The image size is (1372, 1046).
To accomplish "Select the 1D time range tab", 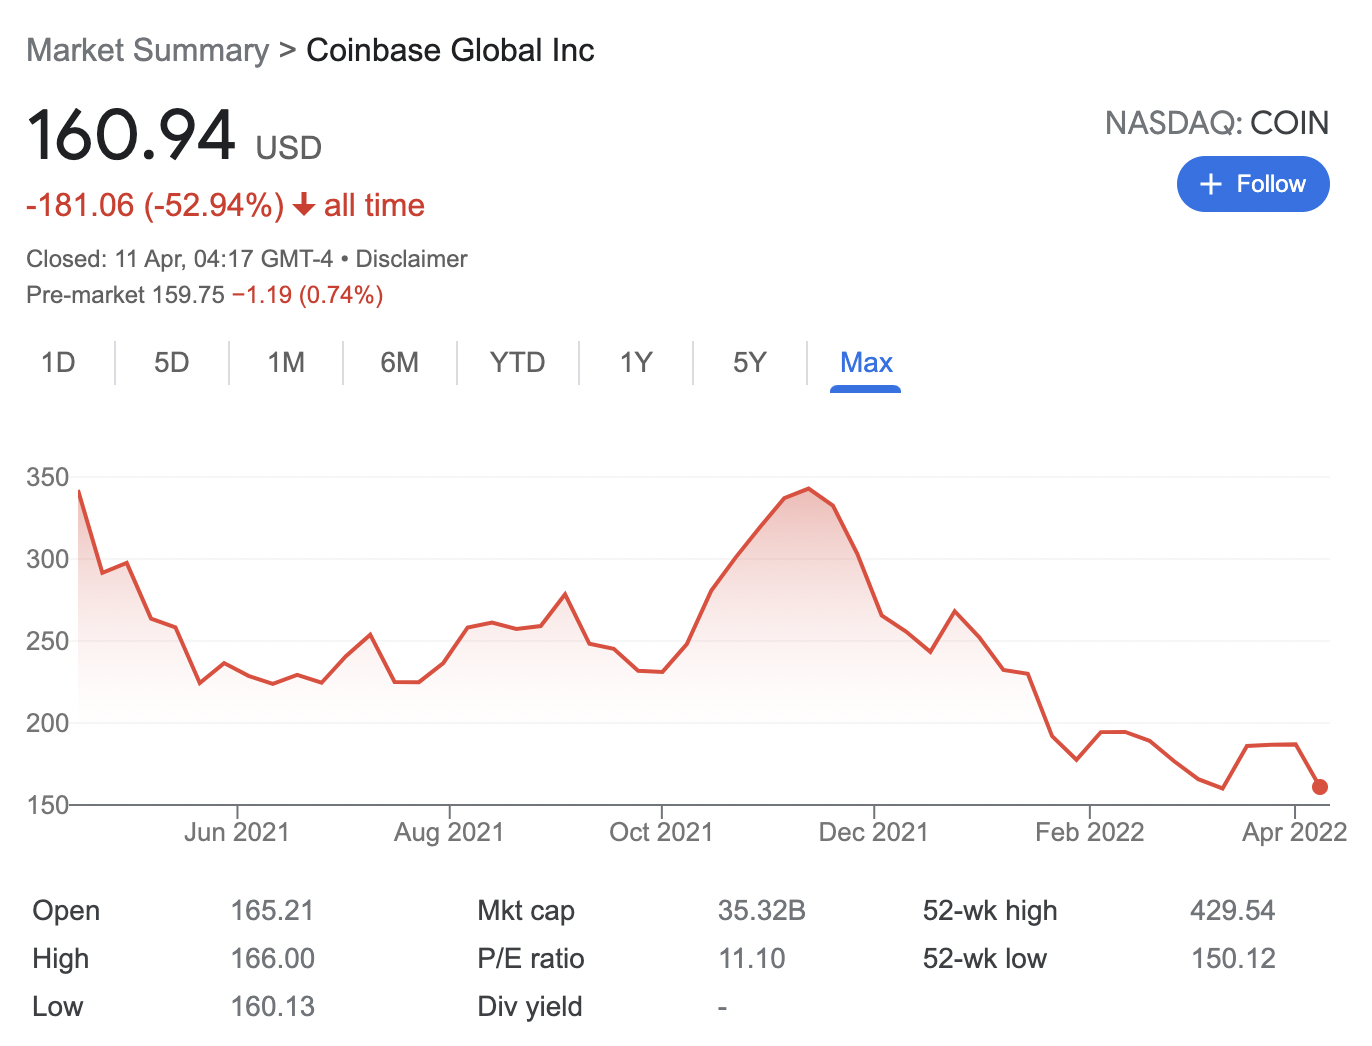I will pyautogui.click(x=58, y=363).
